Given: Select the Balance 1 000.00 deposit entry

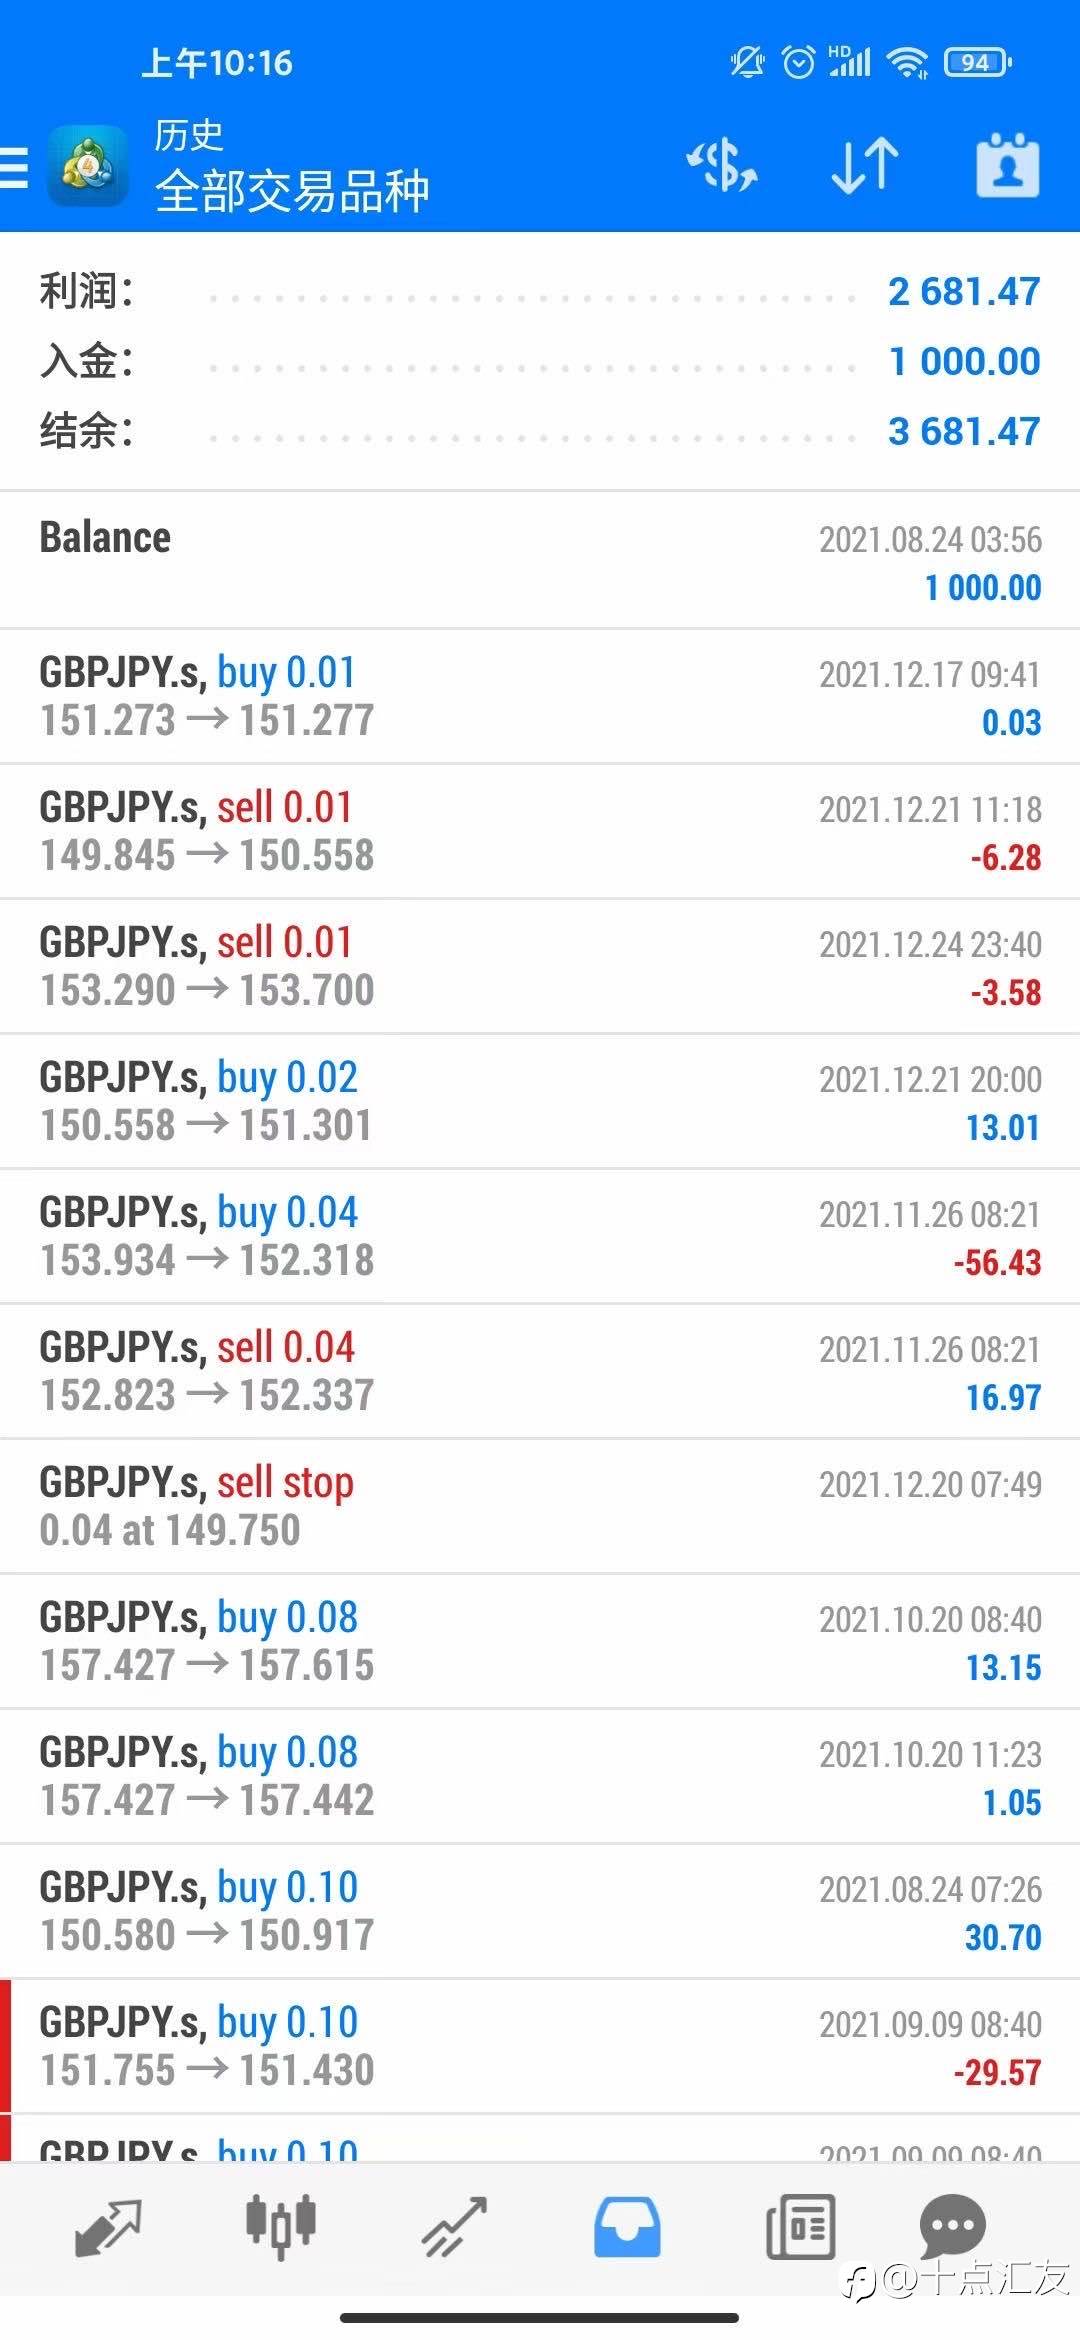Looking at the screenshot, I should tap(540, 560).
